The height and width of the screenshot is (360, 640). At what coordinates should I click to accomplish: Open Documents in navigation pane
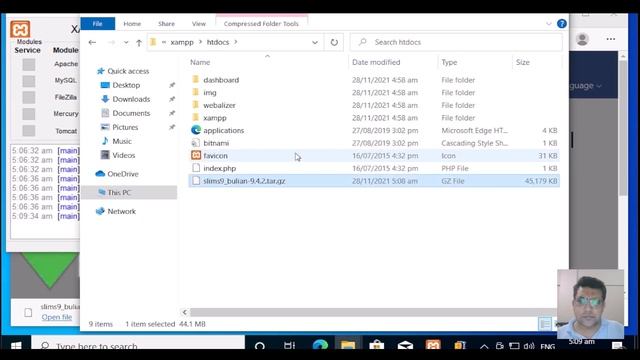[131, 113]
